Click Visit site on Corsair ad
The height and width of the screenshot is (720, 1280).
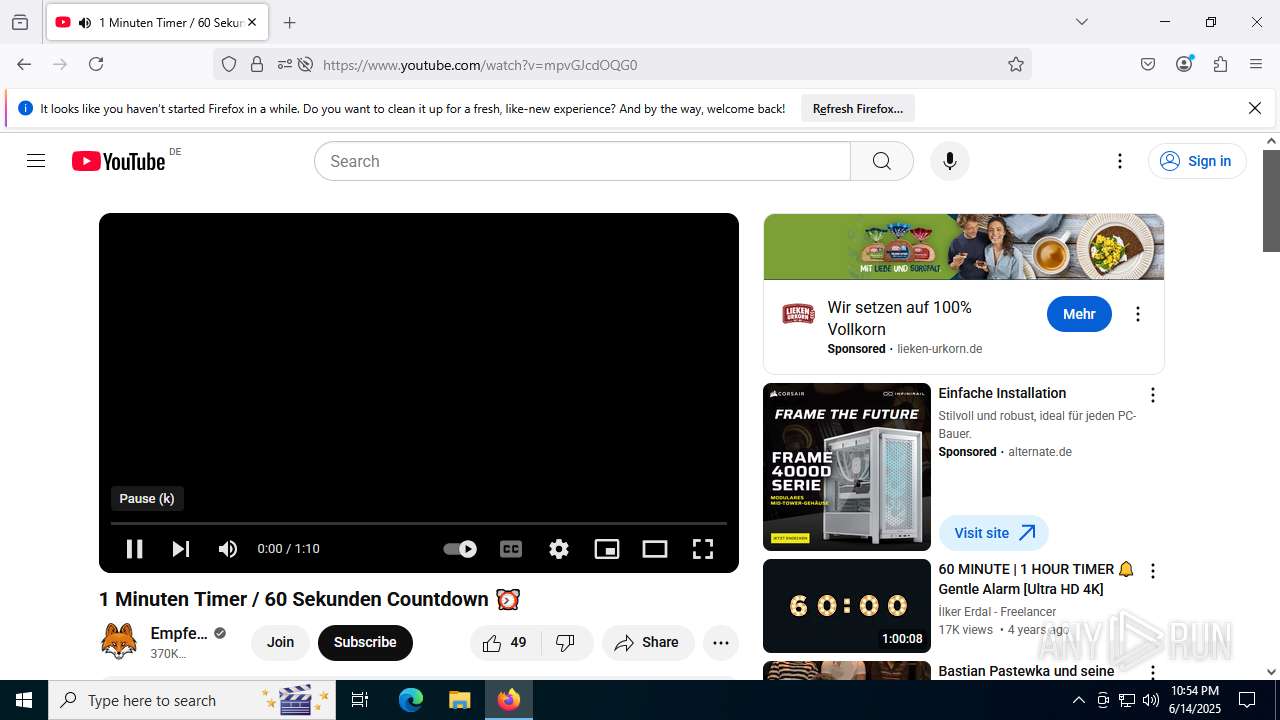tap(993, 533)
